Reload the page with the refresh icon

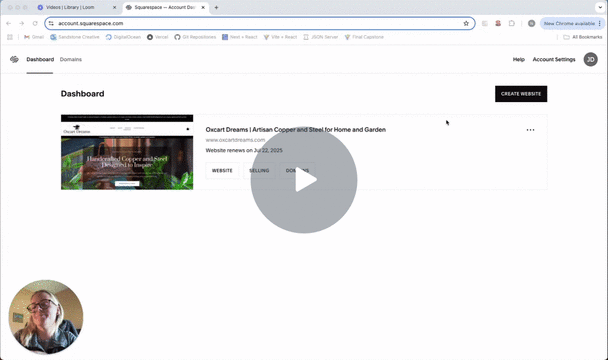pos(35,23)
